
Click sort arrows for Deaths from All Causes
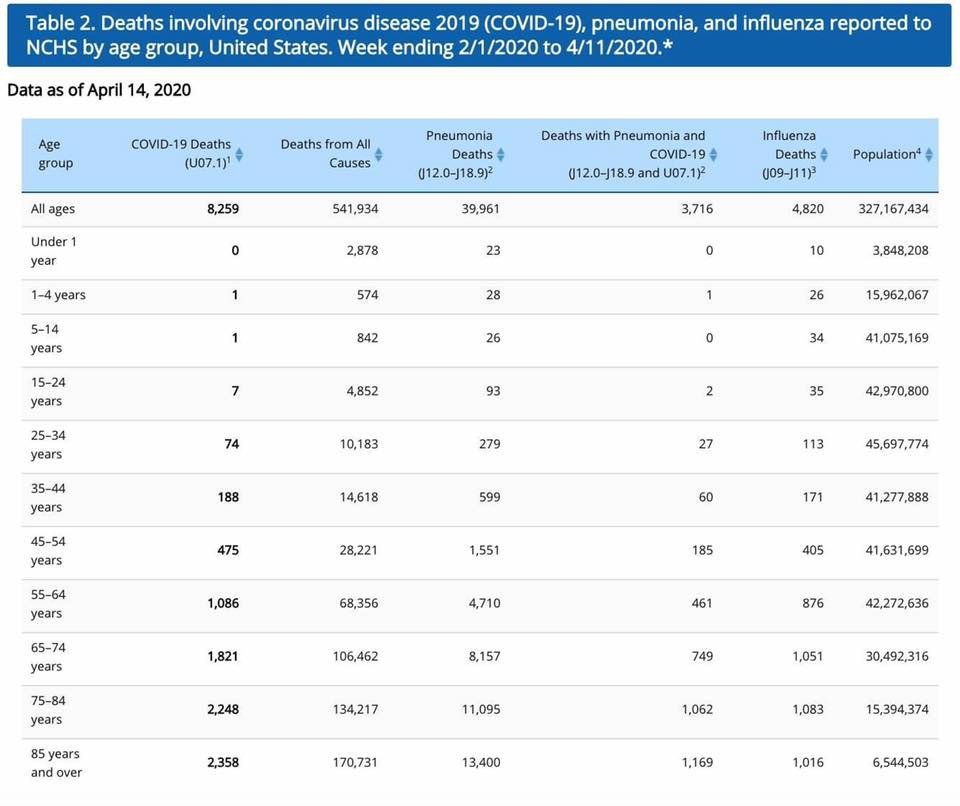[378, 154]
